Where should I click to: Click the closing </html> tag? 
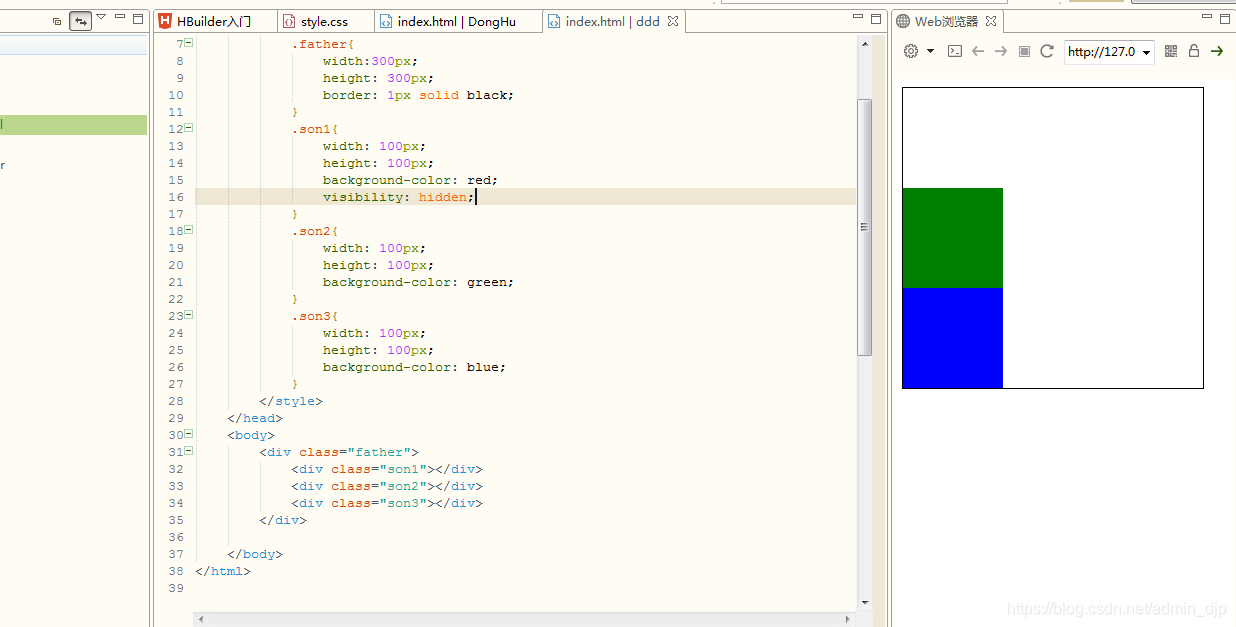tap(223, 571)
